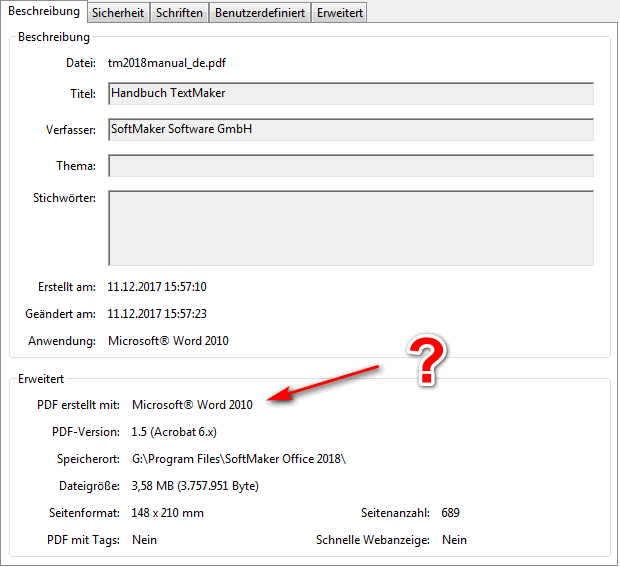Click the Anwendung value Microsoft Word 2010
This screenshot has height=567, width=620.
tap(168, 341)
